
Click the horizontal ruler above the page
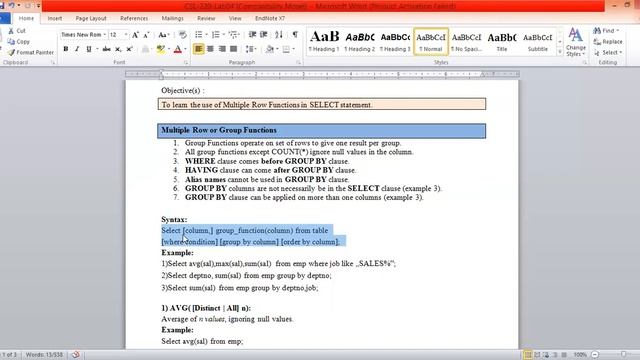point(322,74)
